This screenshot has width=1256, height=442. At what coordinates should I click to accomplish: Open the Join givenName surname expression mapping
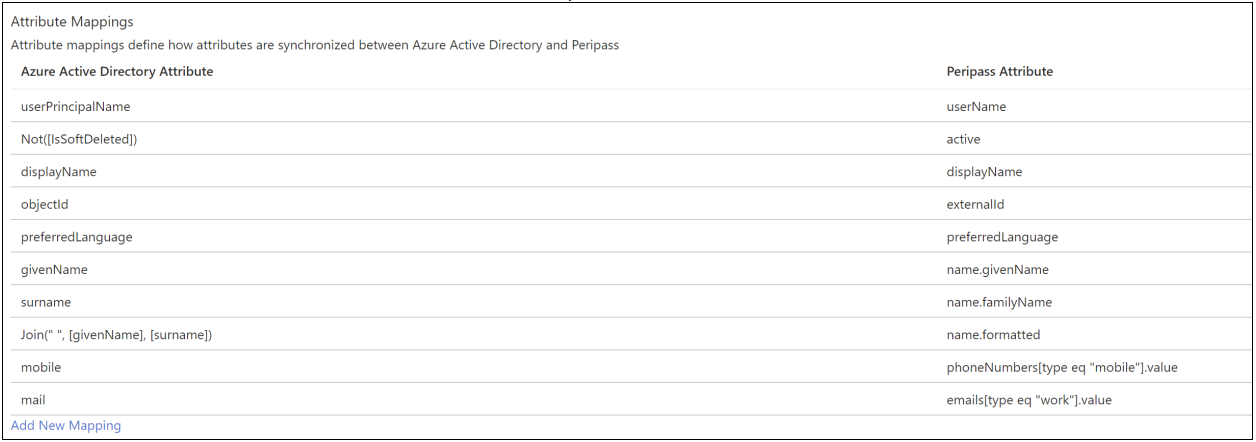pos(117,335)
